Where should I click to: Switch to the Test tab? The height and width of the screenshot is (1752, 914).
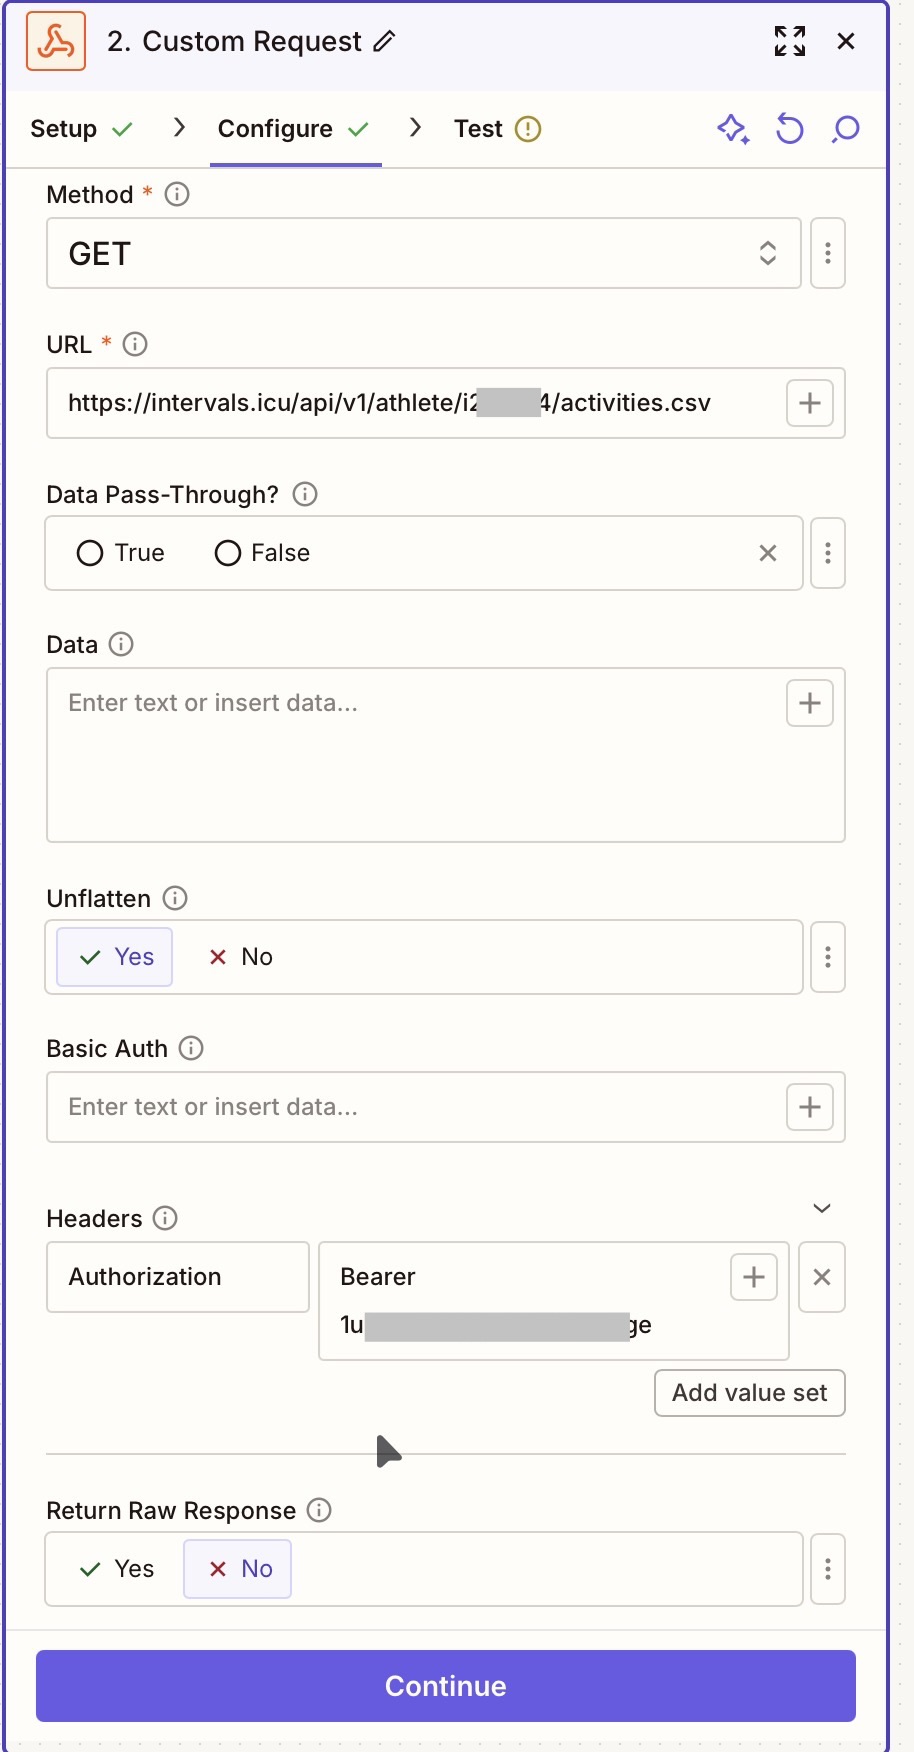pyautogui.click(x=479, y=129)
